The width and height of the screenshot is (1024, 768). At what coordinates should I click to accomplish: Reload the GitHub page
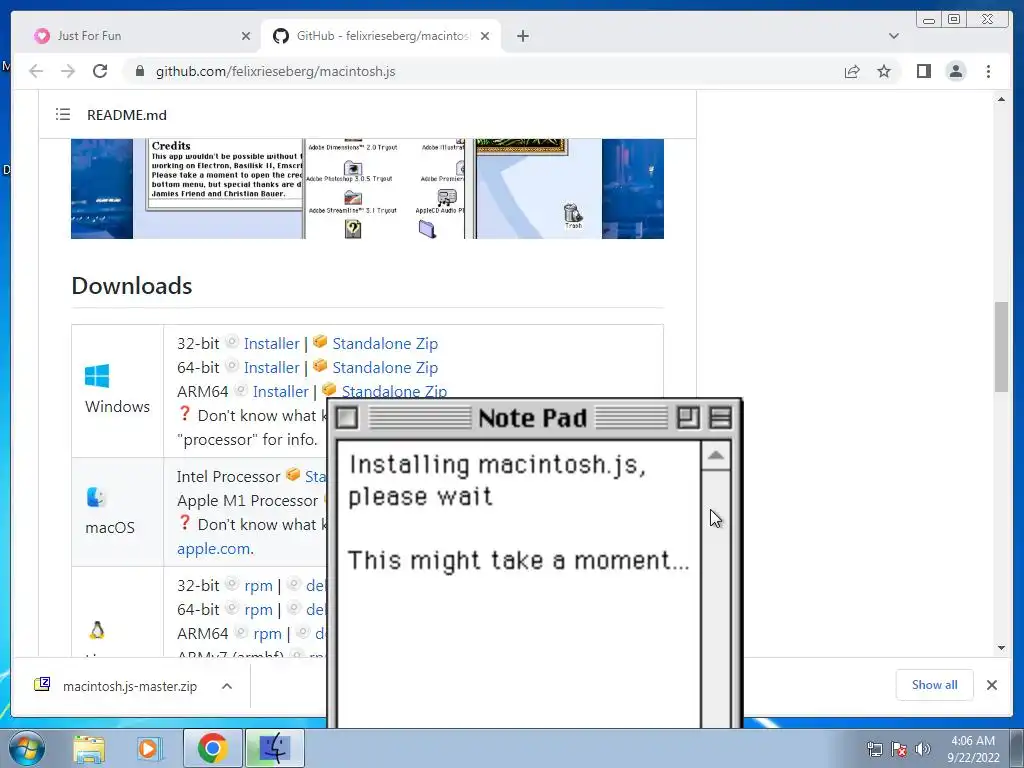[x=100, y=71]
